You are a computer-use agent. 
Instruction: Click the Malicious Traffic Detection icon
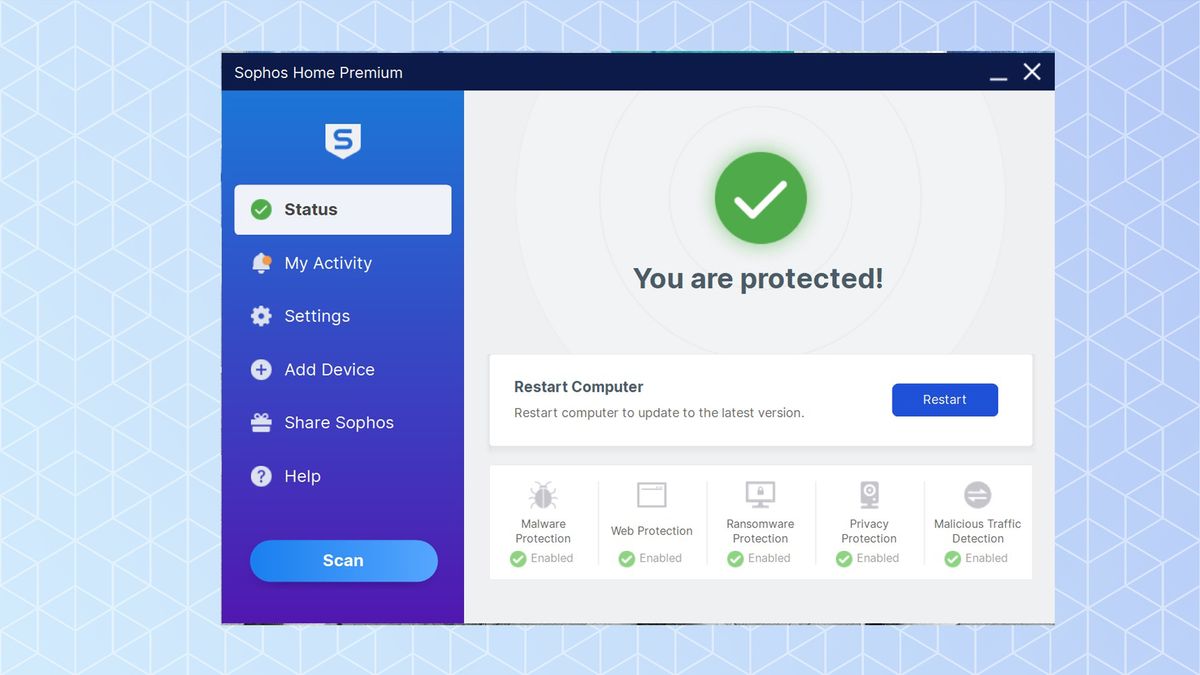(x=977, y=494)
